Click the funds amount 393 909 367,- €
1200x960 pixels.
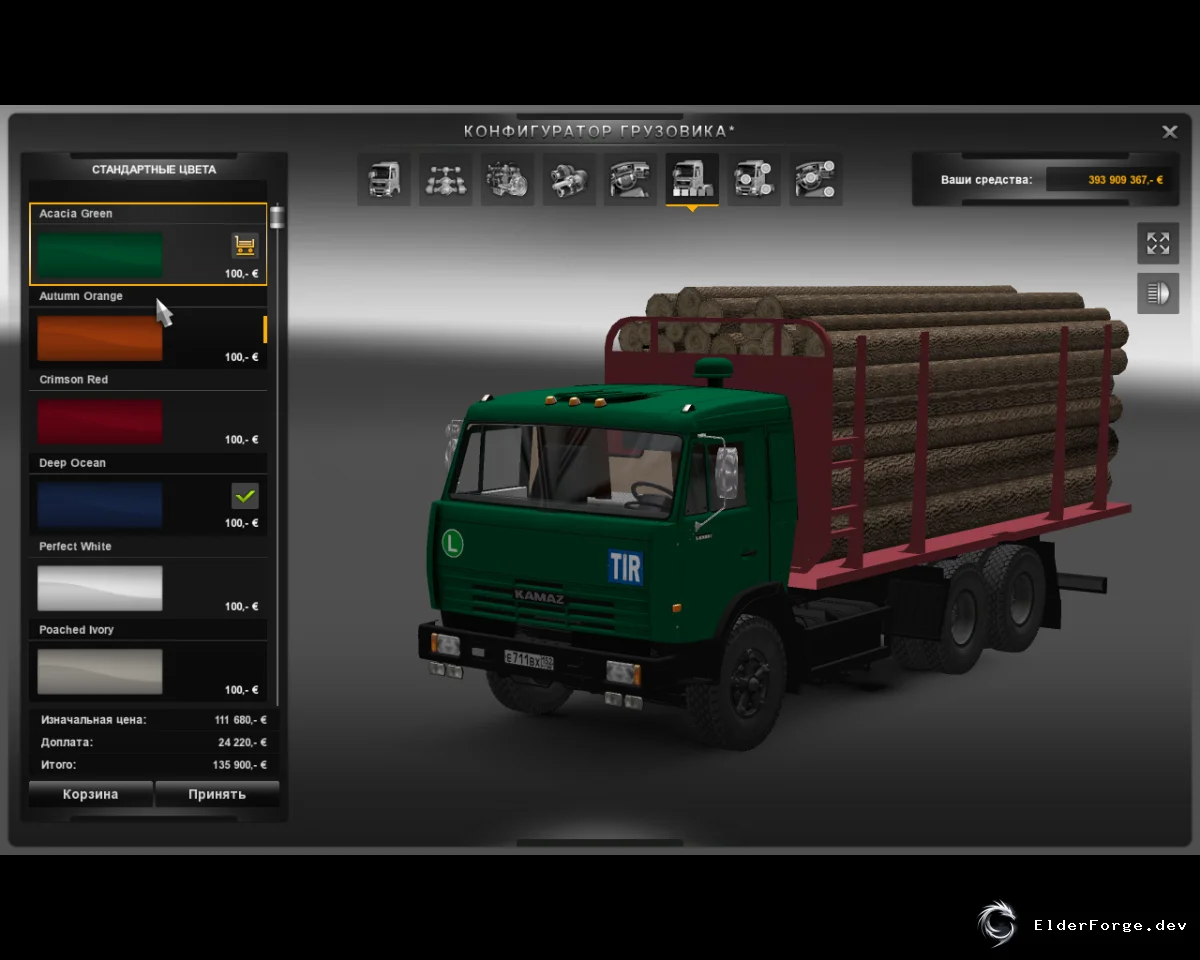pyautogui.click(x=1125, y=180)
